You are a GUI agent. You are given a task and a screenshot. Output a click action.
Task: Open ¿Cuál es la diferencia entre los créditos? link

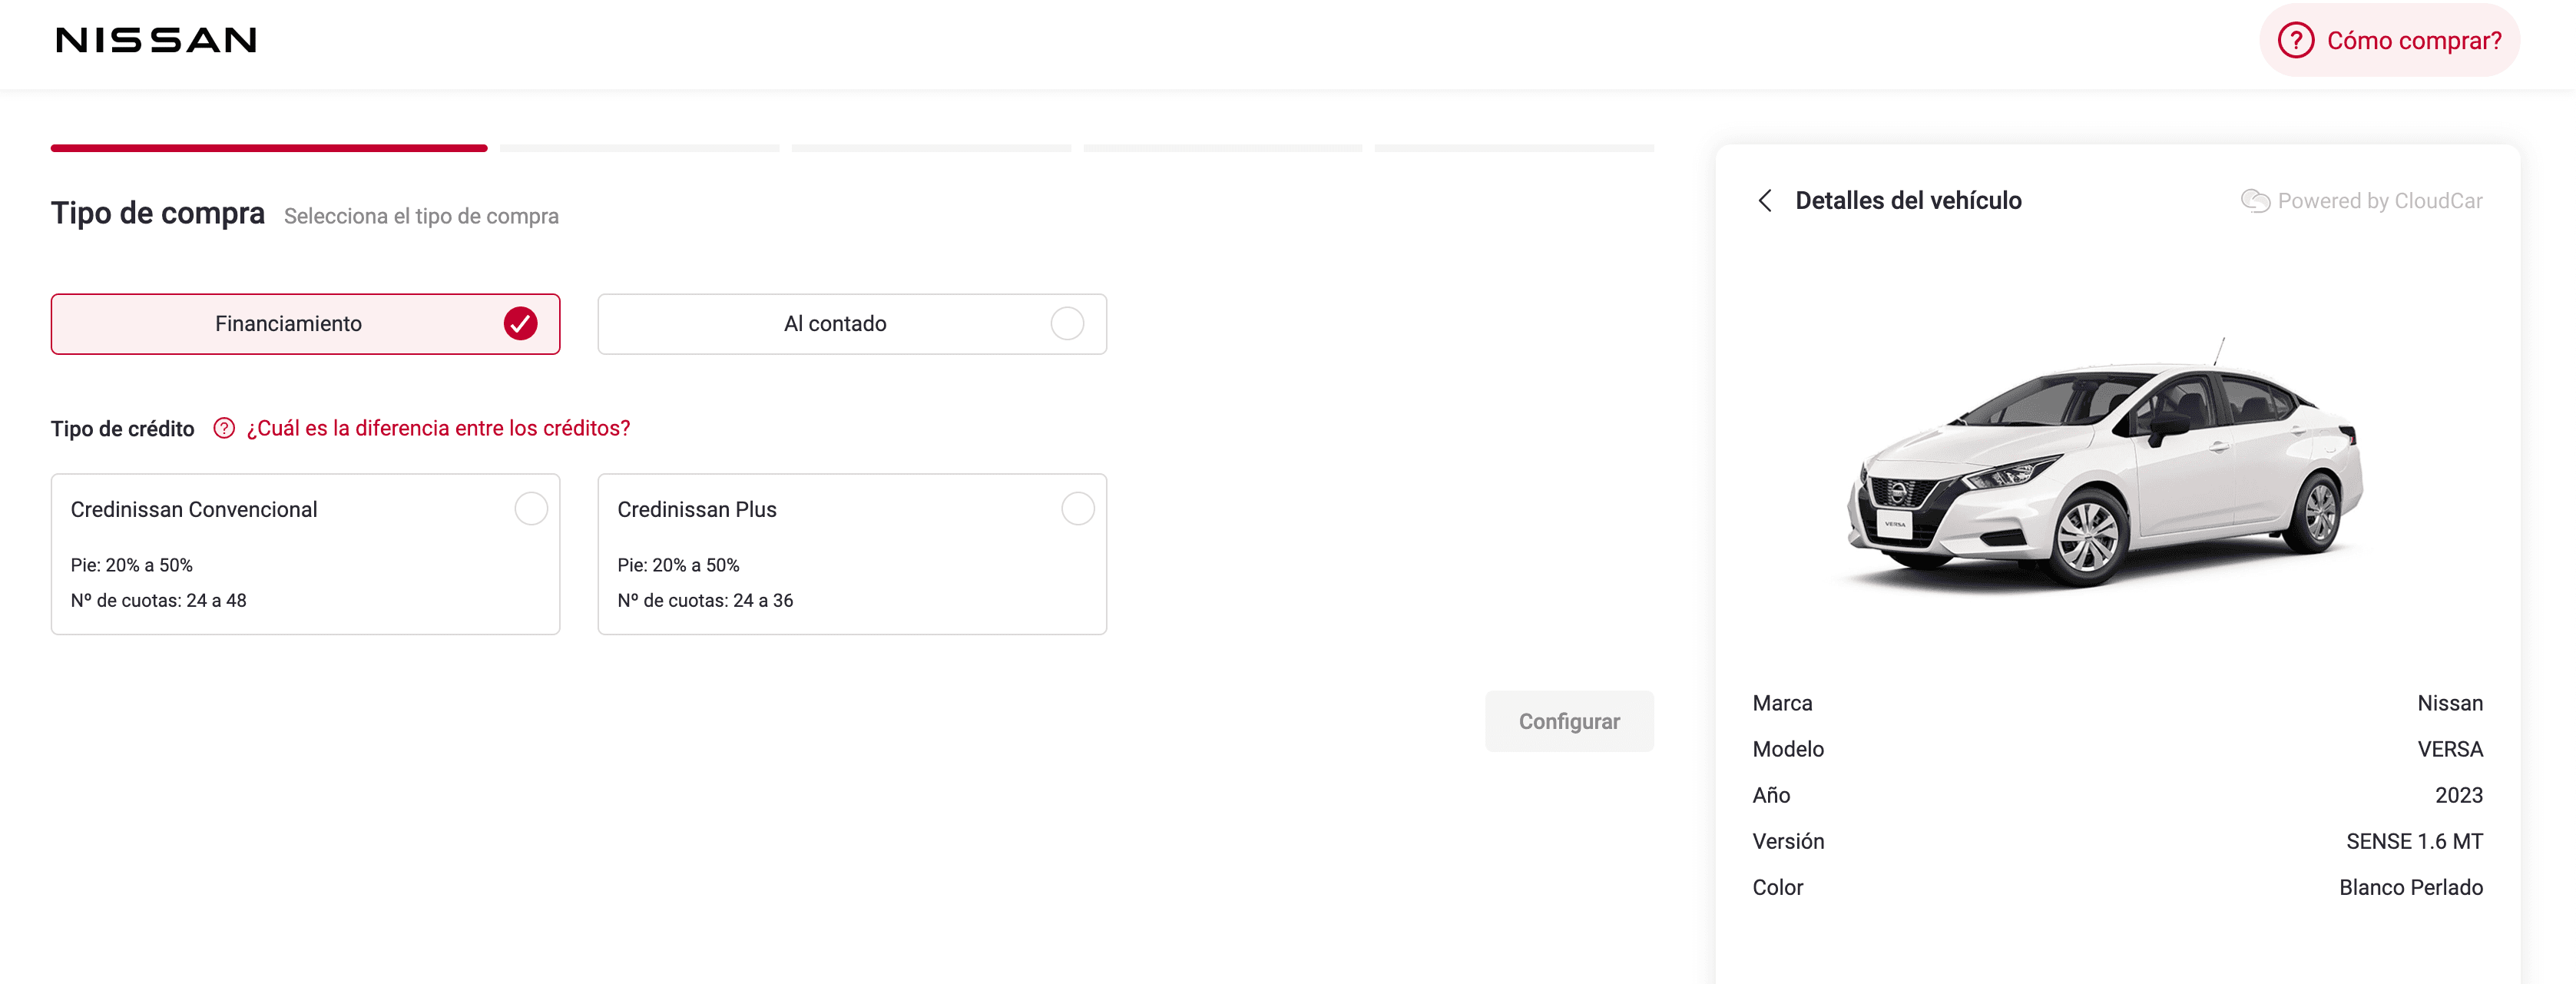438,428
